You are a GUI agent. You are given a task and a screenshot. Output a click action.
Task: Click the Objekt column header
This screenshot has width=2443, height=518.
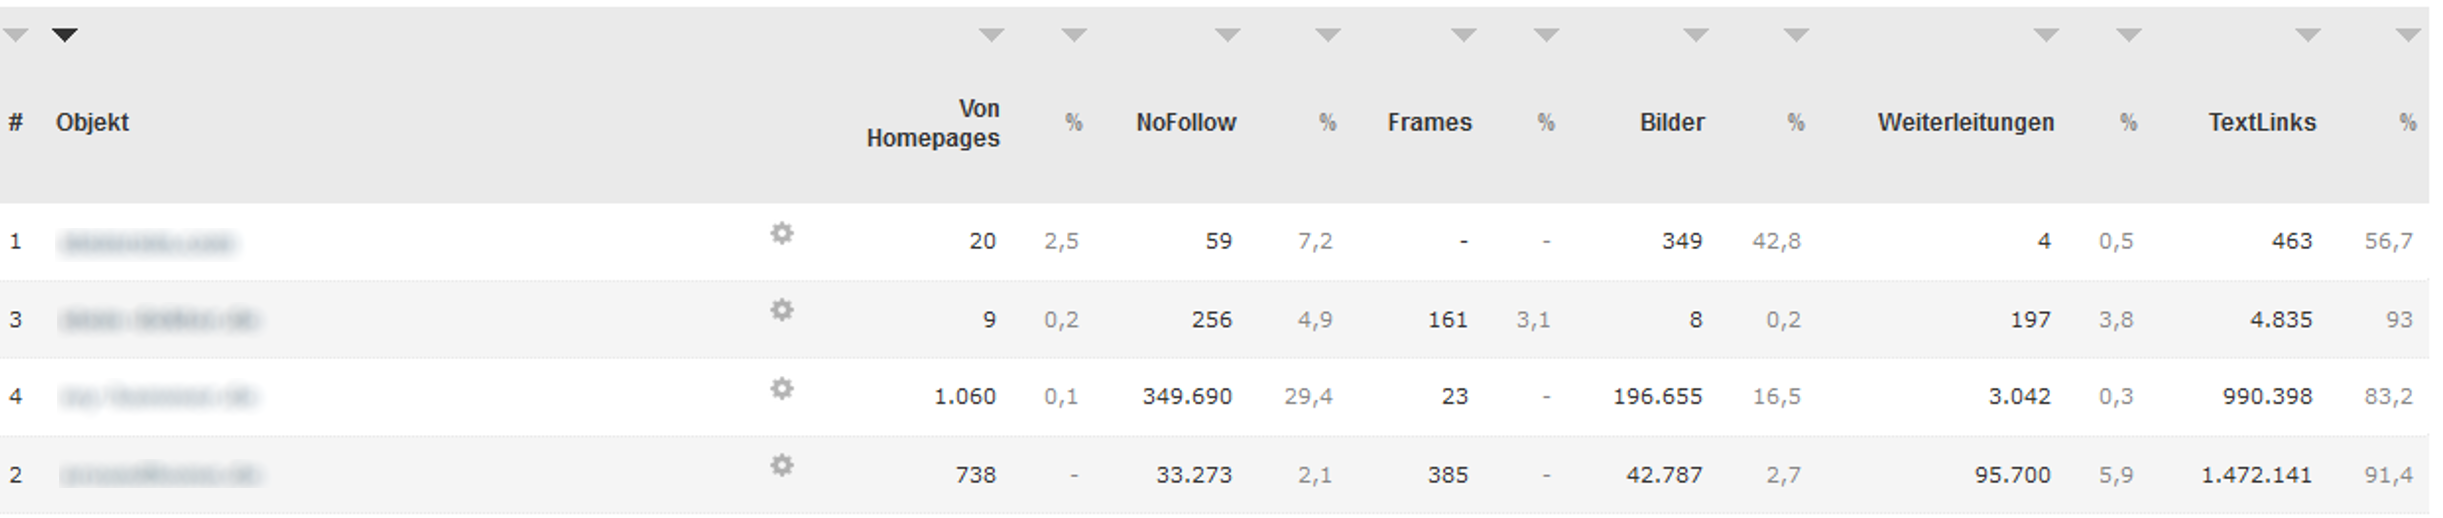92,123
